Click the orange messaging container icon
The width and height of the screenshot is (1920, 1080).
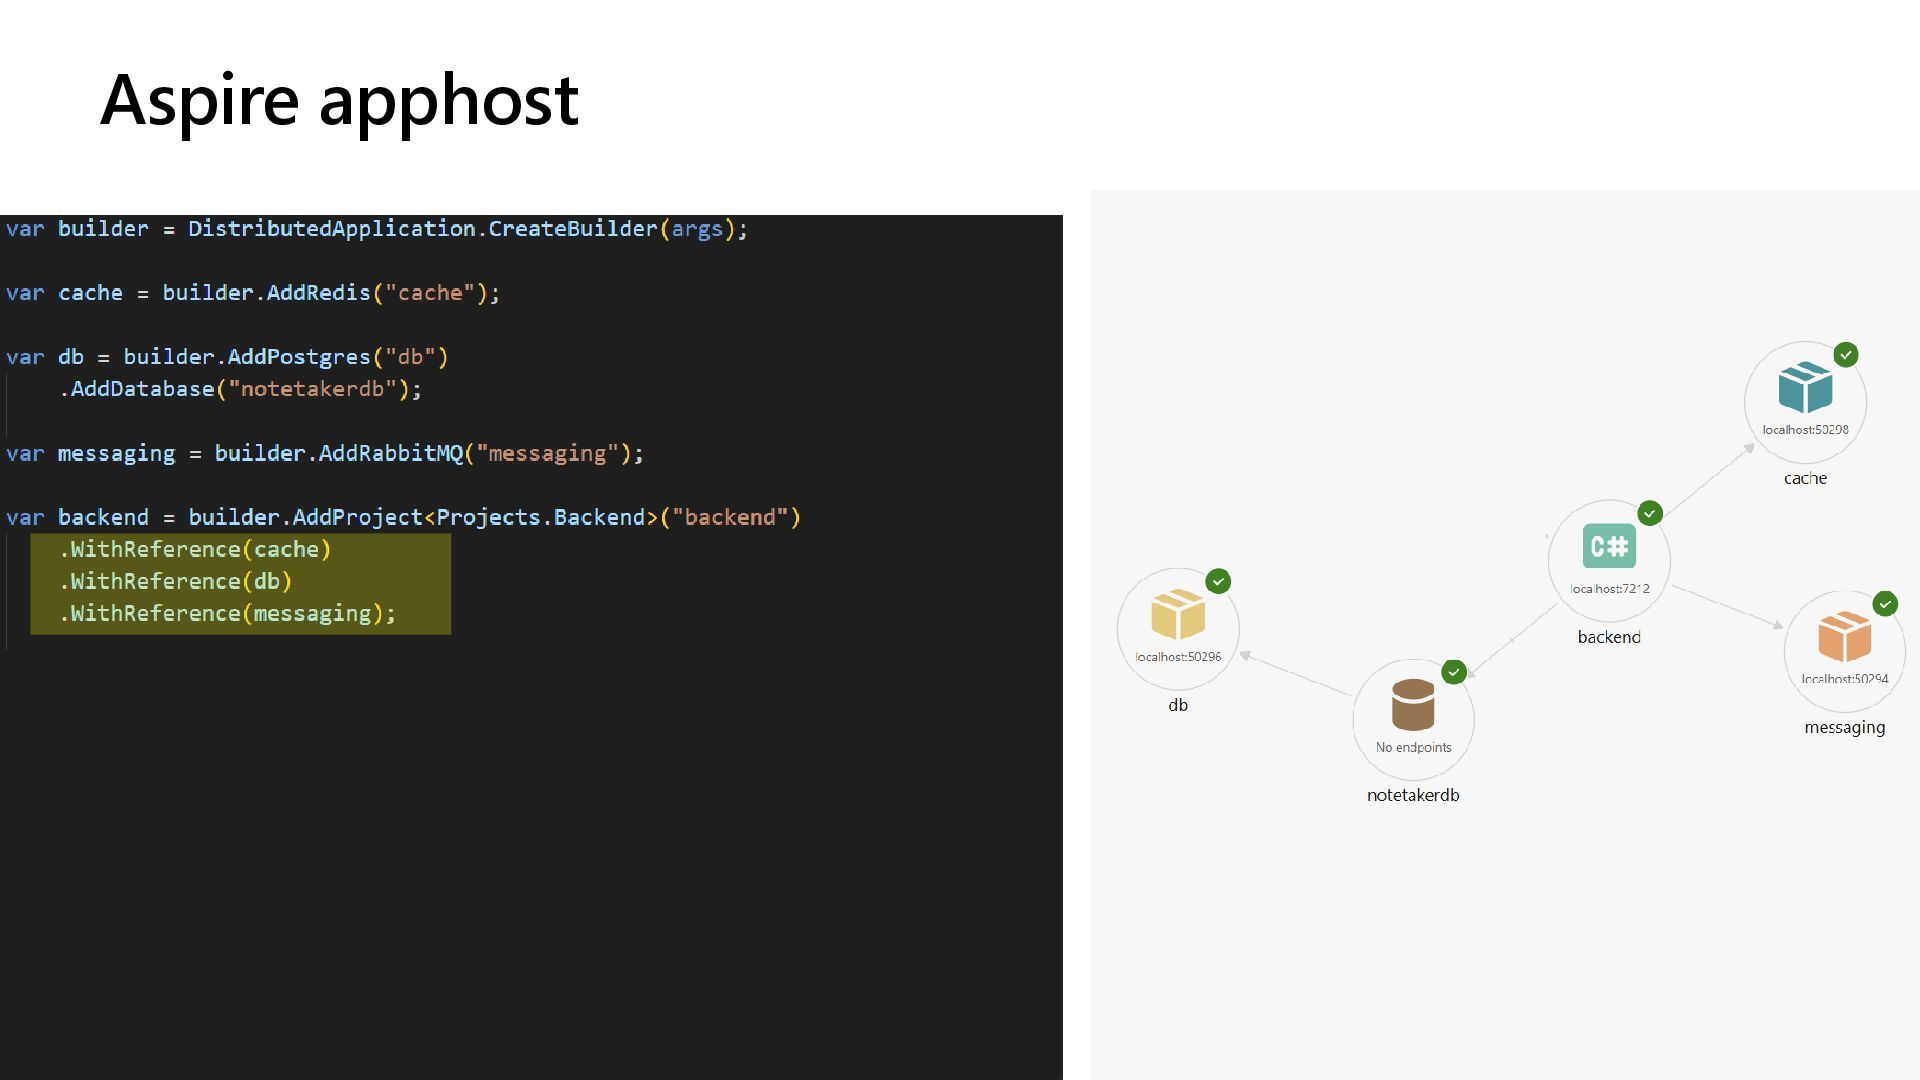point(1844,636)
